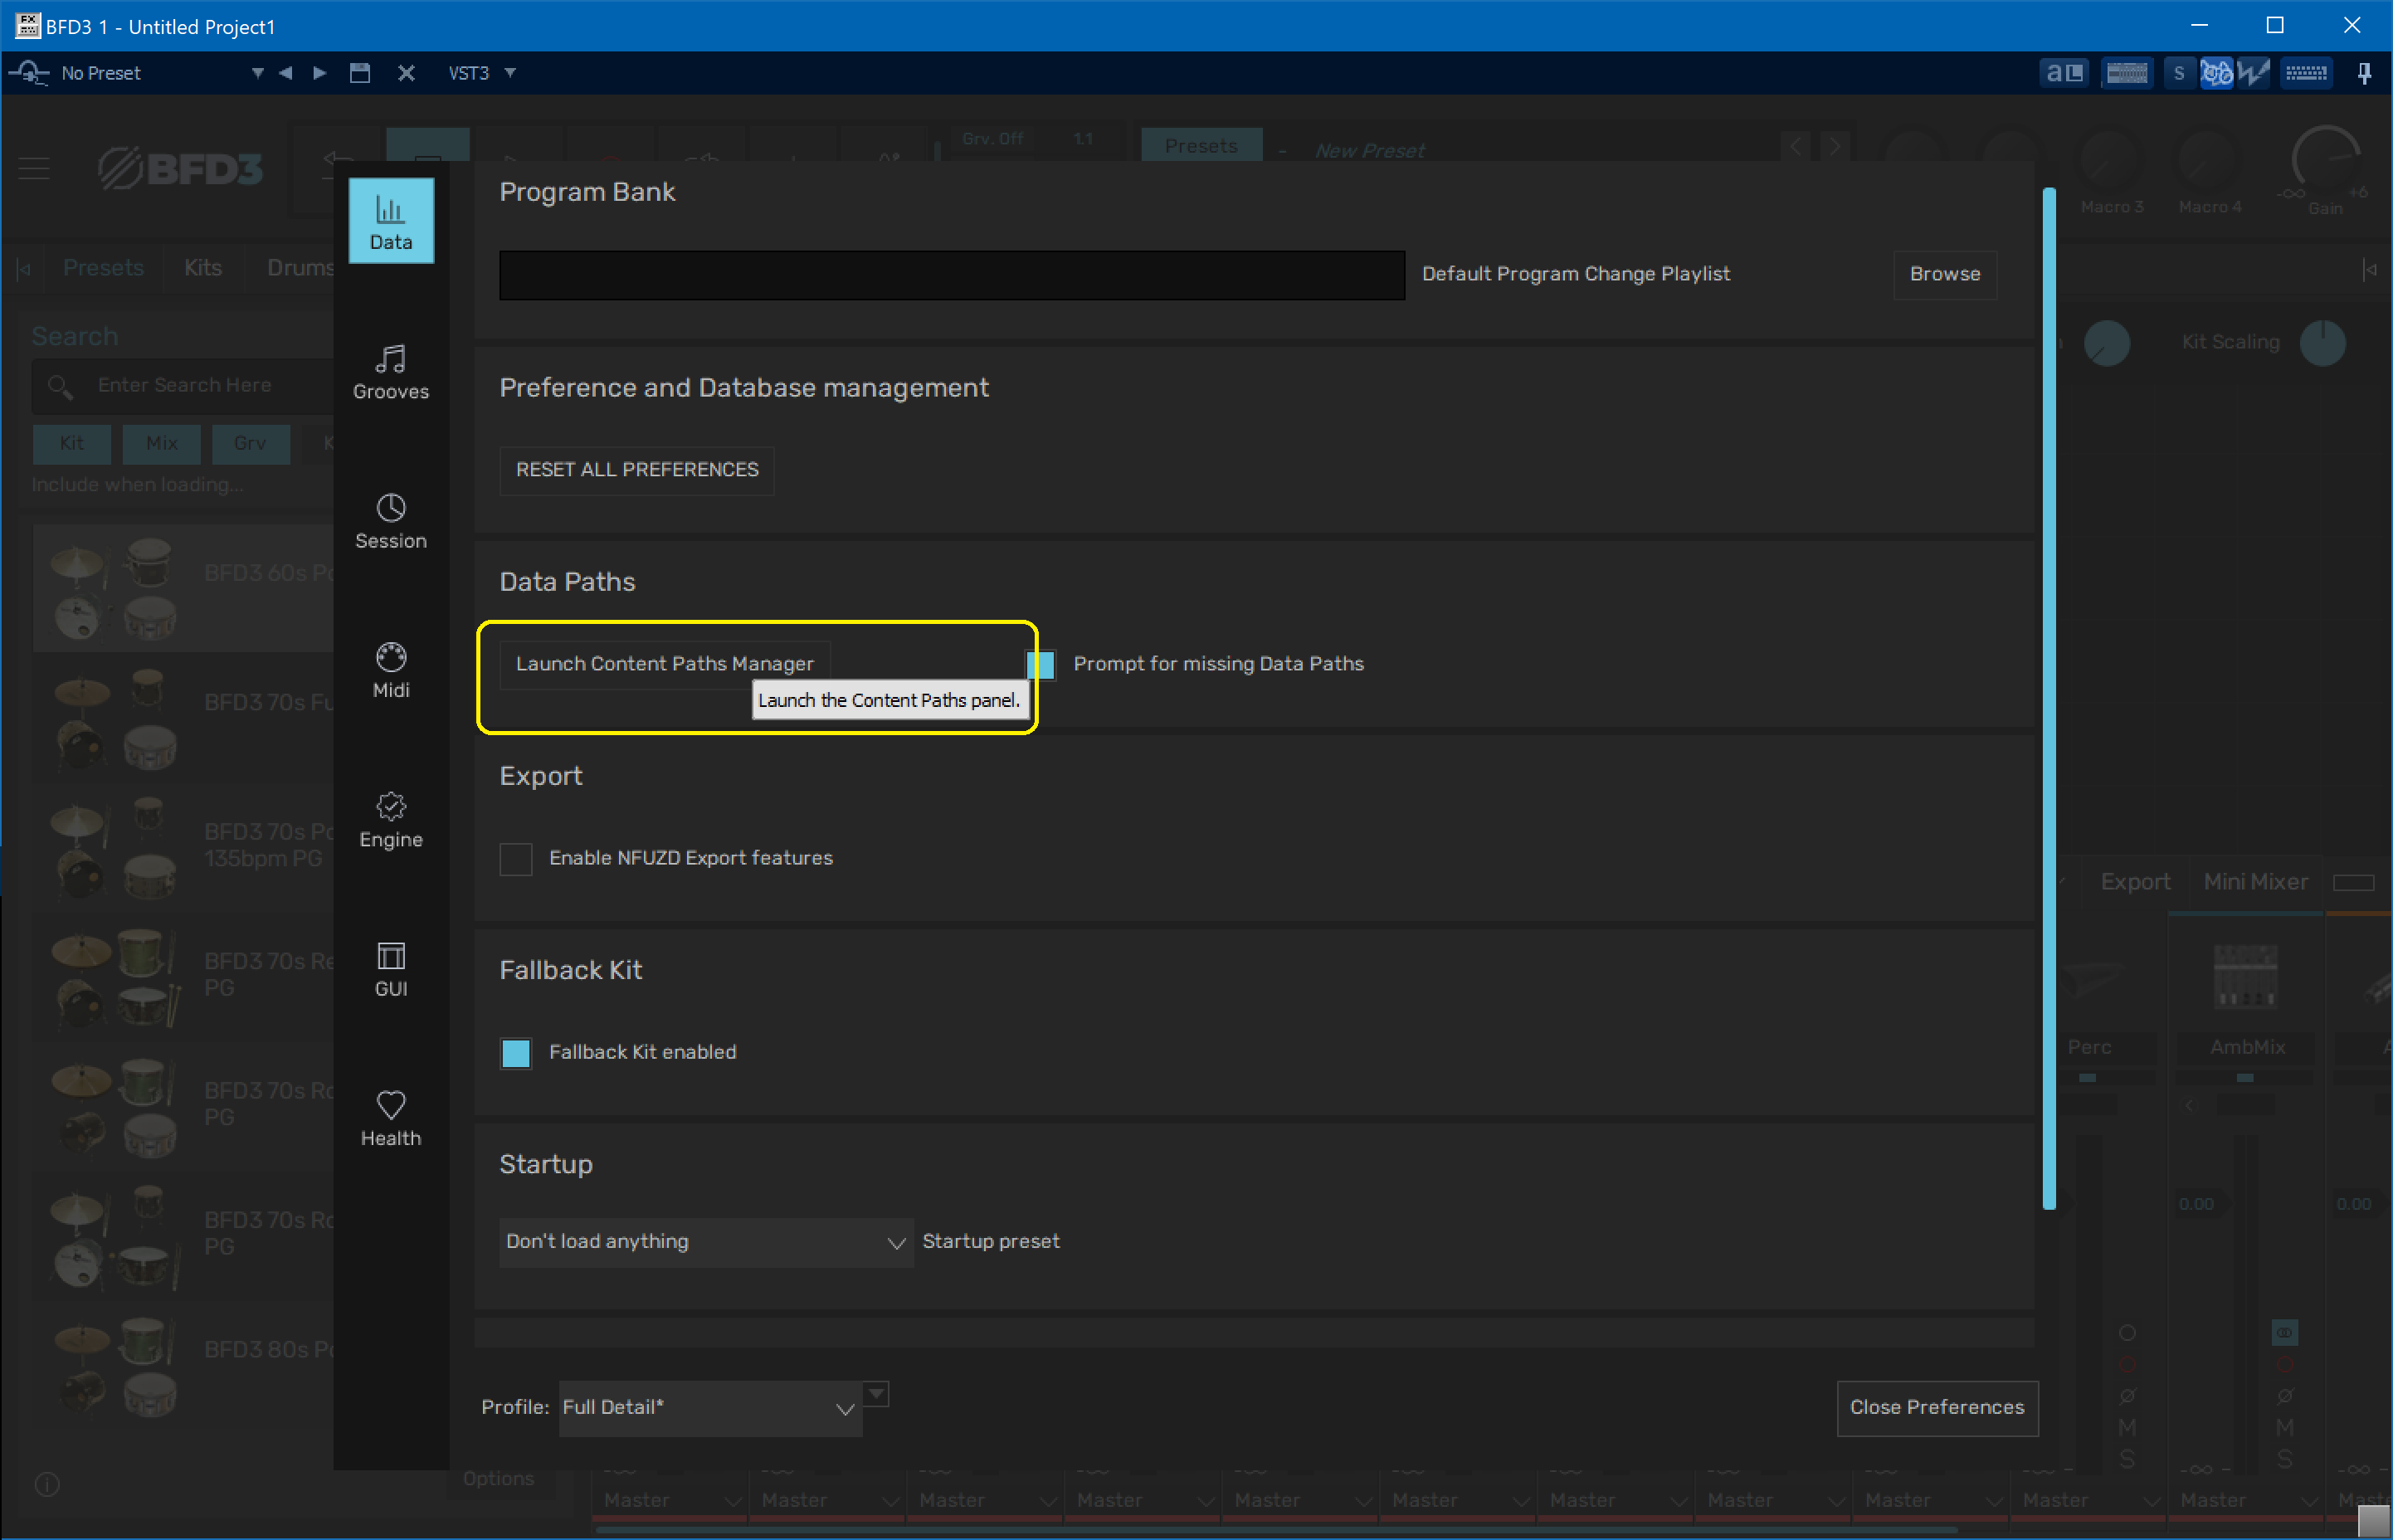Screen dimensions: 2393x1540
Task: Open the Engine preferences section
Action: (x=390, y=819)
